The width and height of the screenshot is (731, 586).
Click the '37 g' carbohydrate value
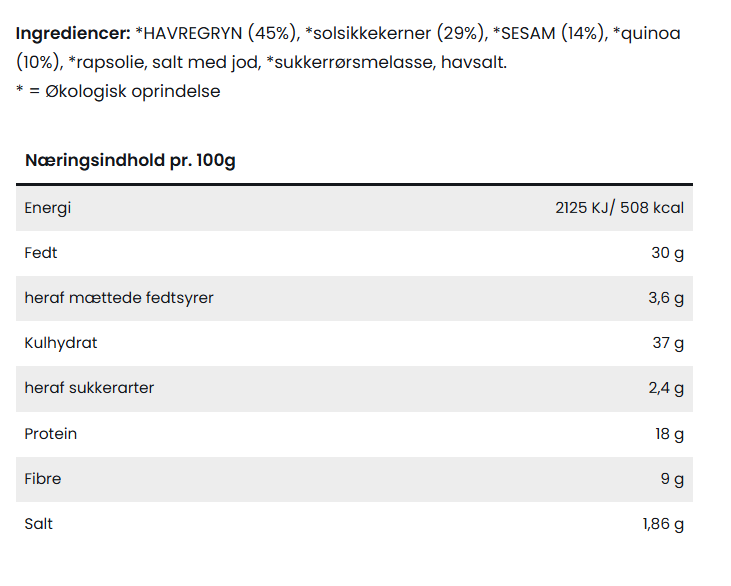coord(667,343)
